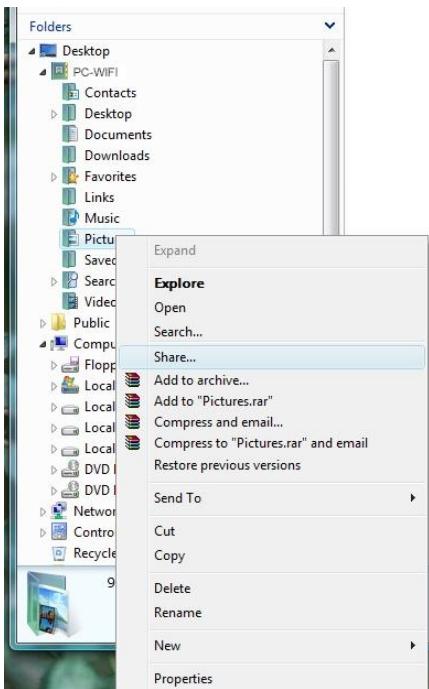Image resolution: width=429 pixels, height=689 pixels.
Task: Click the Control Panel icon
Action: [59, 532]
